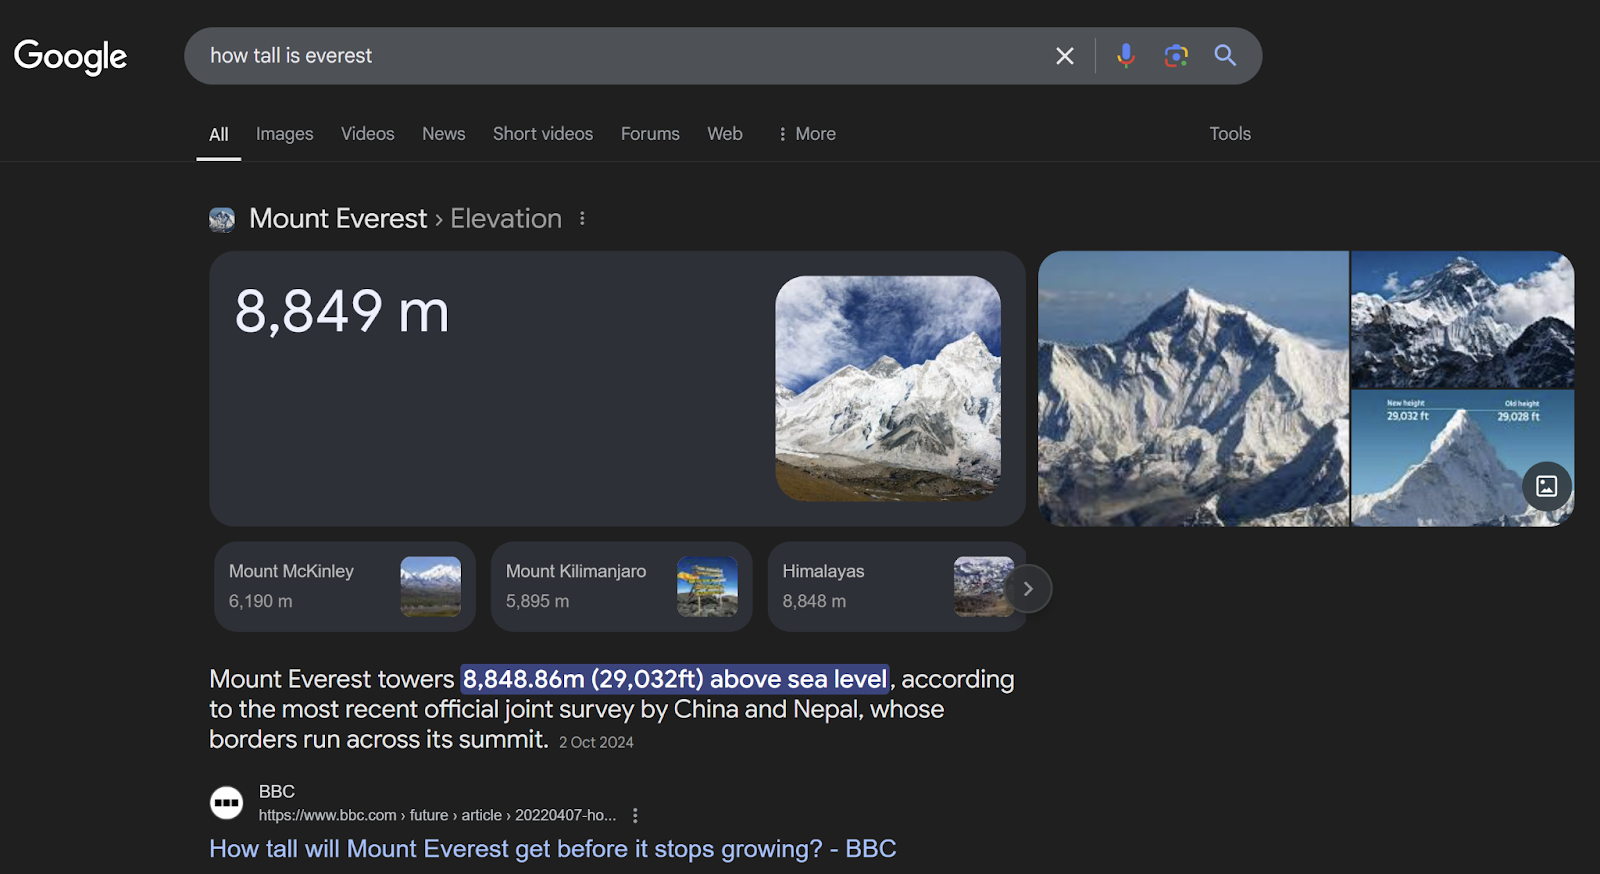Open the Tools options
The image size is (1600, 874).
(x=1230, y=134)
